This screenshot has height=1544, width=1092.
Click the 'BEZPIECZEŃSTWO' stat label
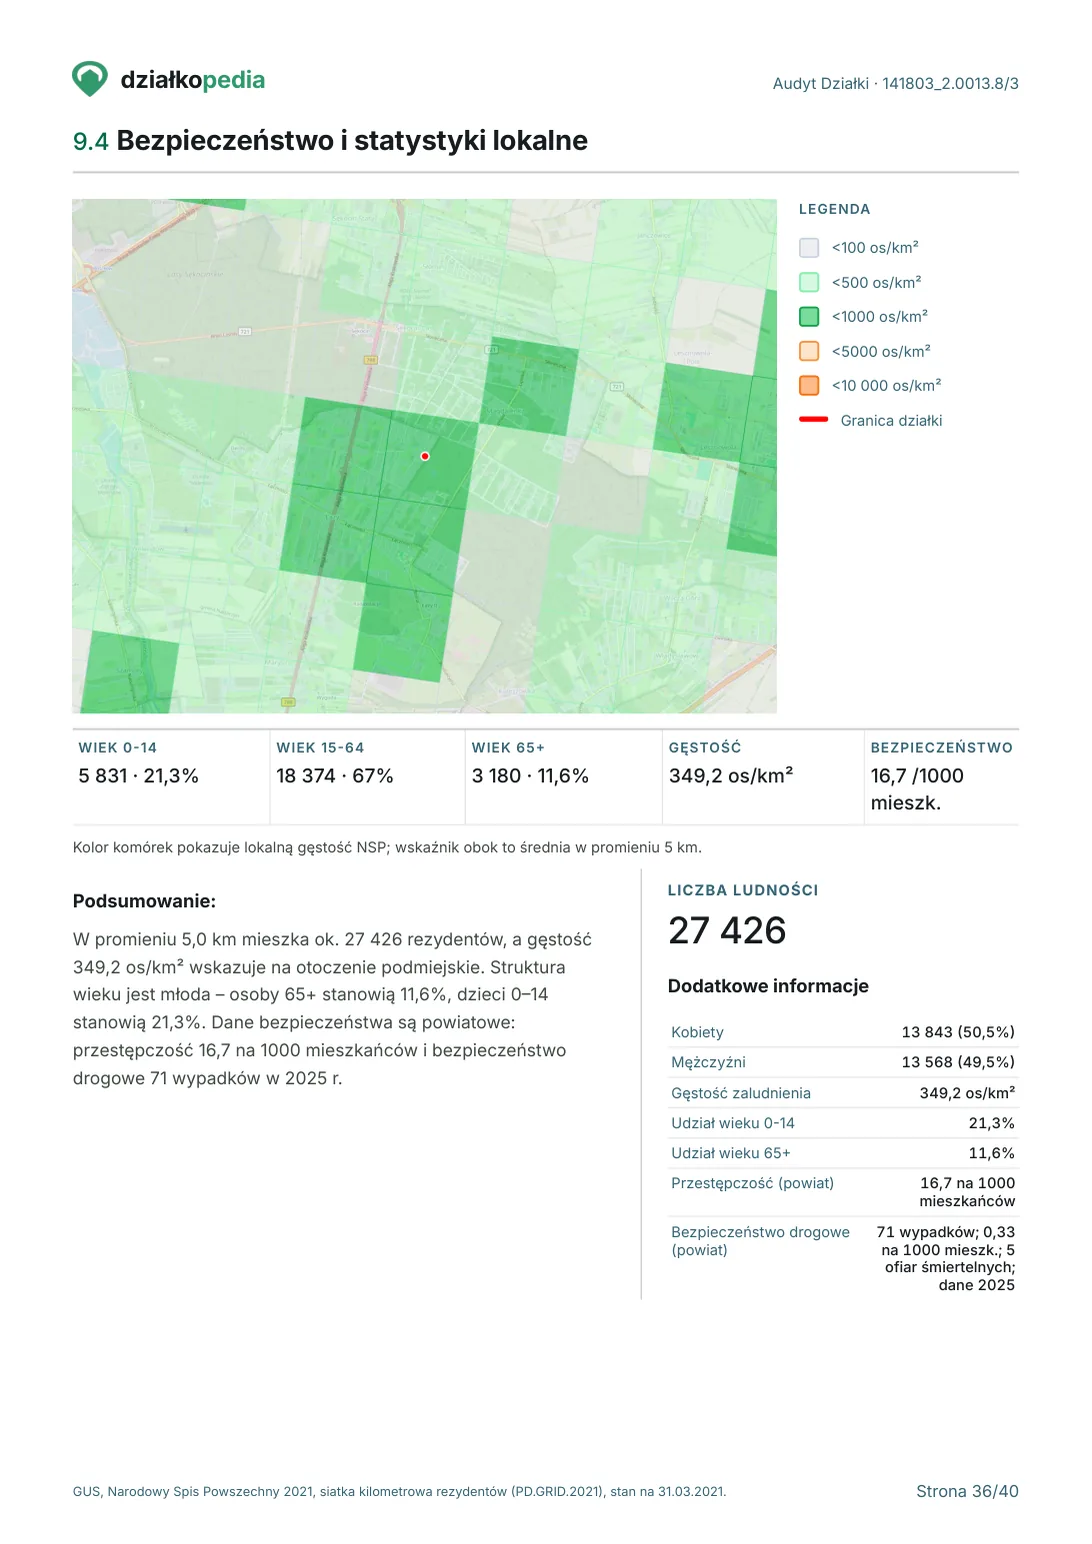click(x=941, y=748)
